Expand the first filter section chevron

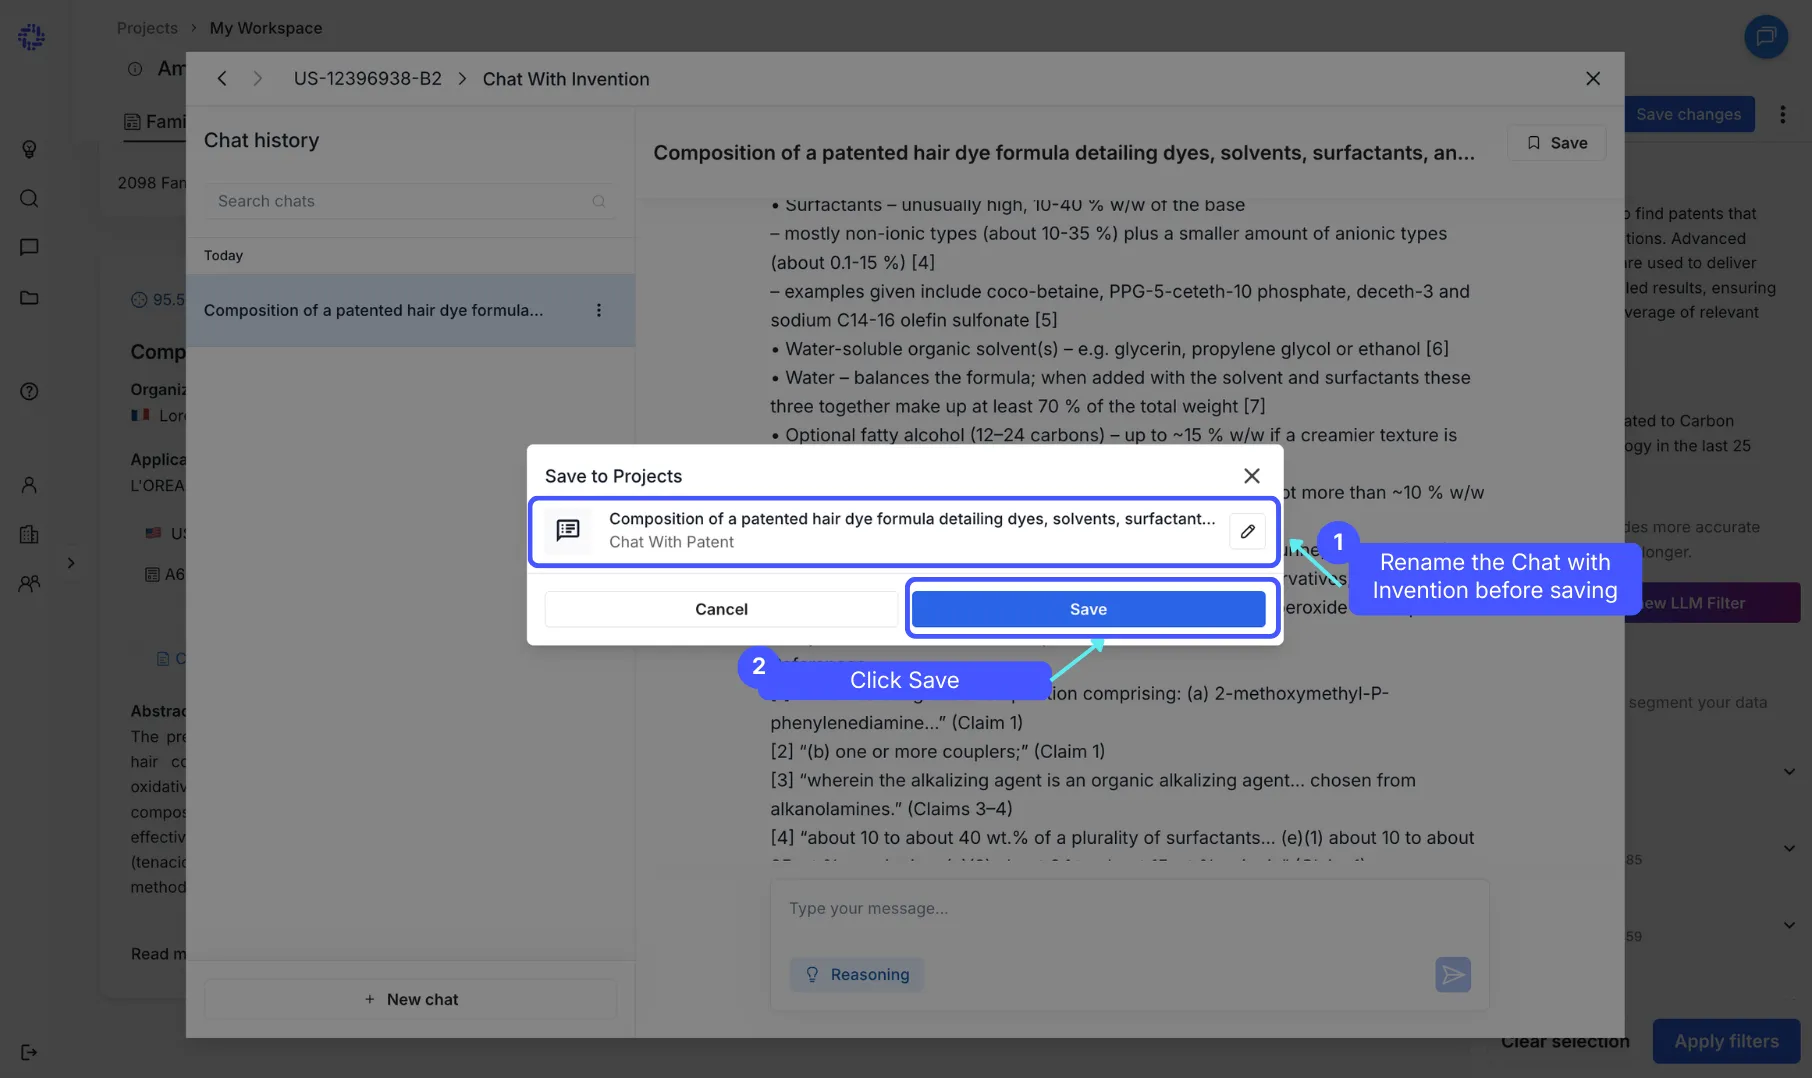1789,771
